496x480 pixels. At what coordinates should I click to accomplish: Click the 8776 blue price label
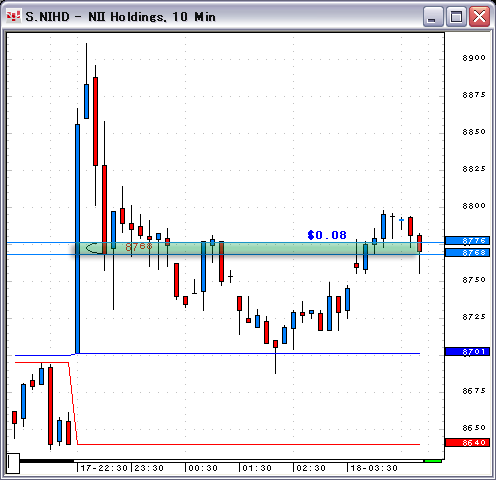click(x=467, y=241)
